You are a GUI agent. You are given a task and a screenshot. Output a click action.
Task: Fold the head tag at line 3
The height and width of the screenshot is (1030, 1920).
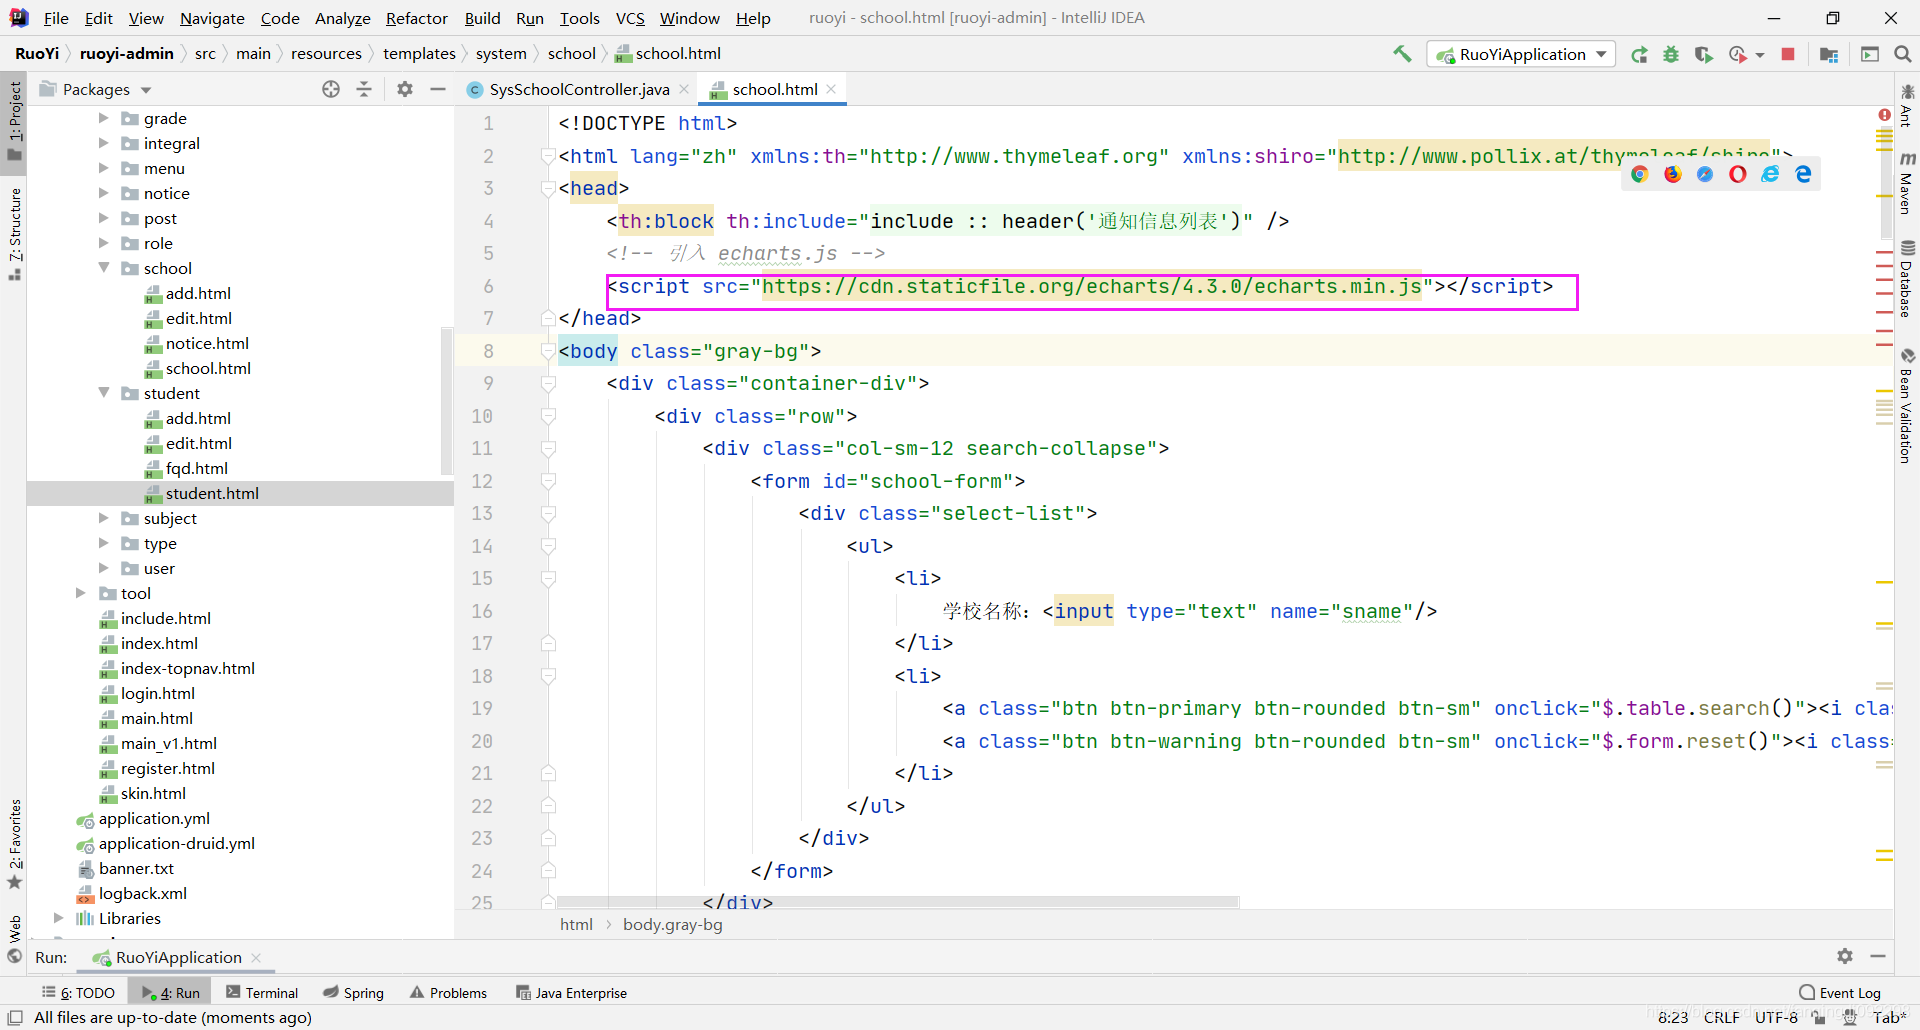(x=548, y=188)
